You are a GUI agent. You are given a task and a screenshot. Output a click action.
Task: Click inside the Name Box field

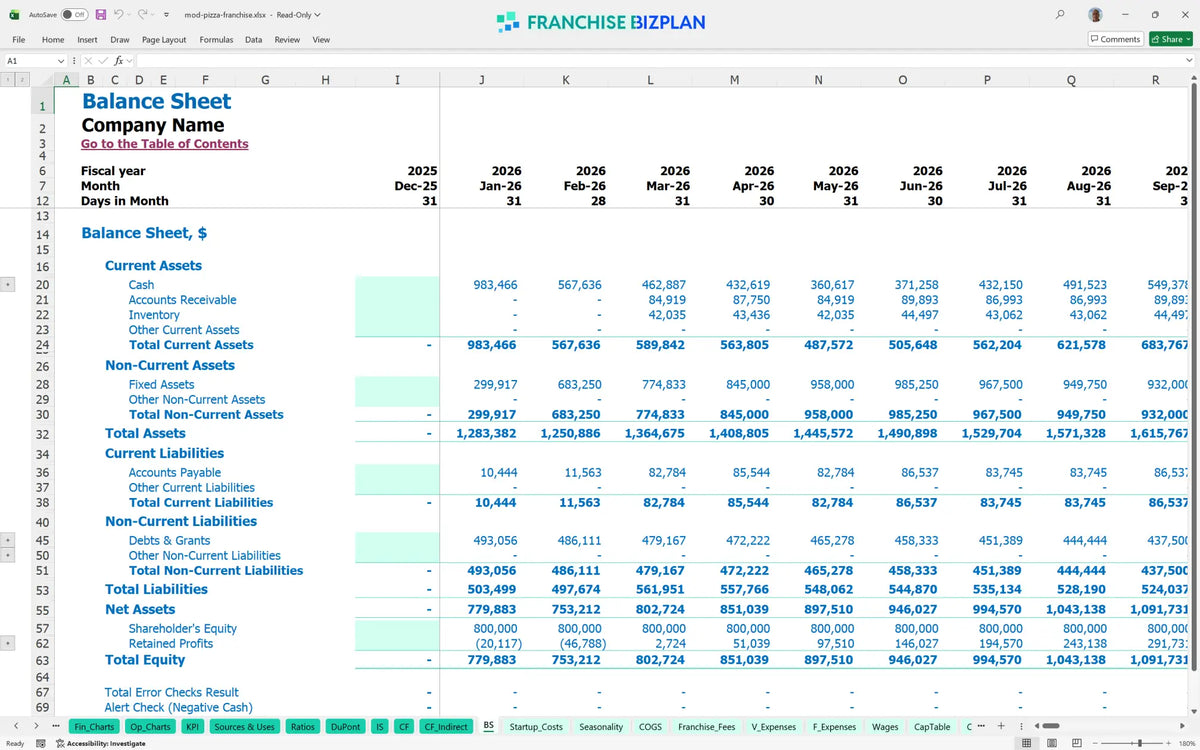pos(28,61)
